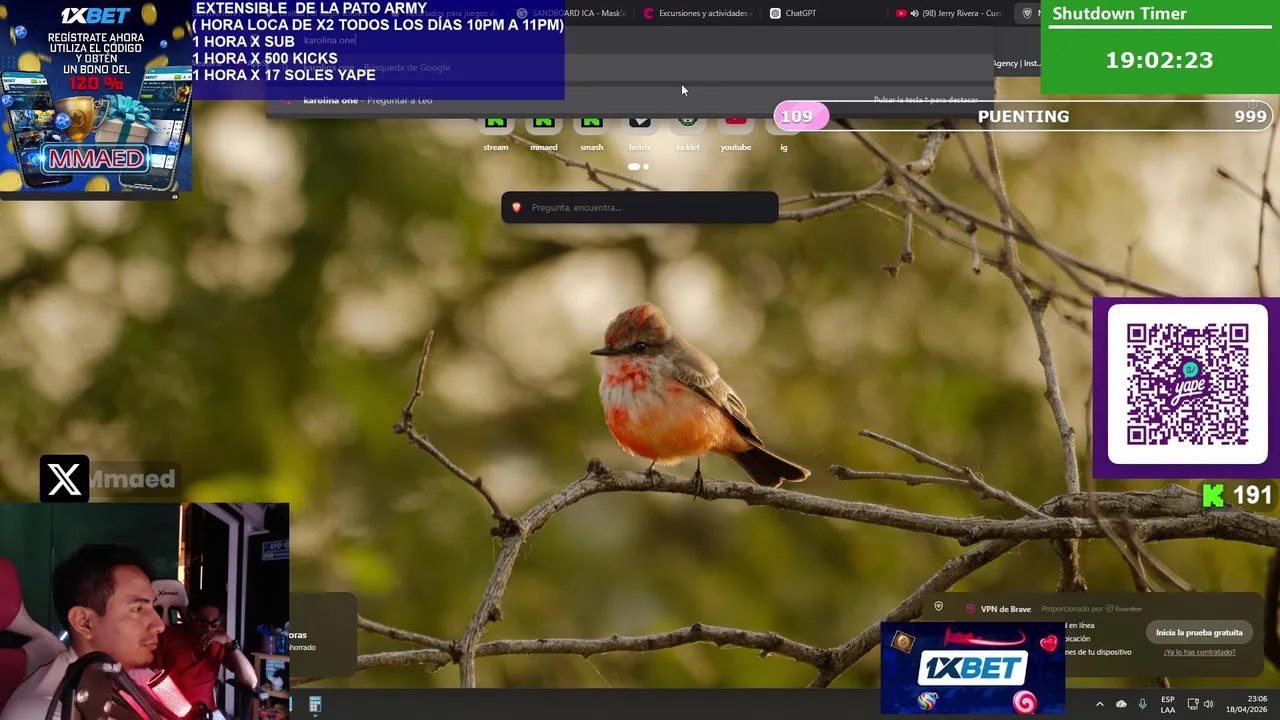Screen dimensions: 1280x720
Task: Click the Brave VPN logo in the popup
Action: pos(970,609)
